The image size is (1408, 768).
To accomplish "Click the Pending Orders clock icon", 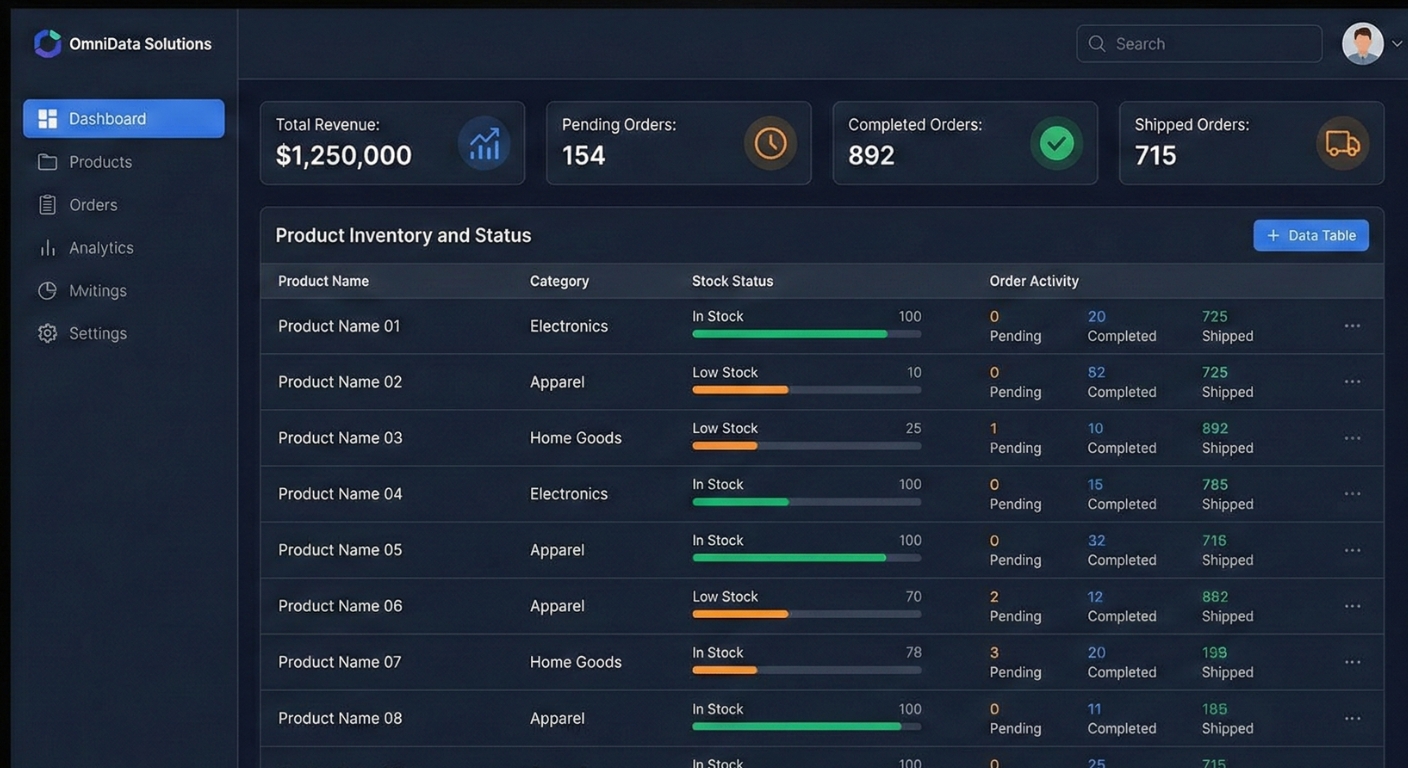I will point(770,143).
